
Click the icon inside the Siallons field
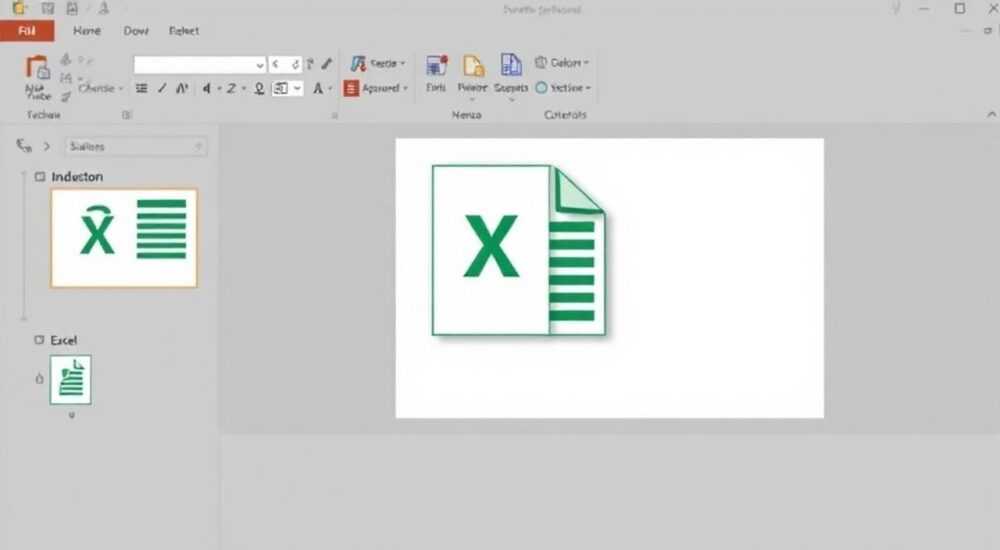[x=198, y=146]
